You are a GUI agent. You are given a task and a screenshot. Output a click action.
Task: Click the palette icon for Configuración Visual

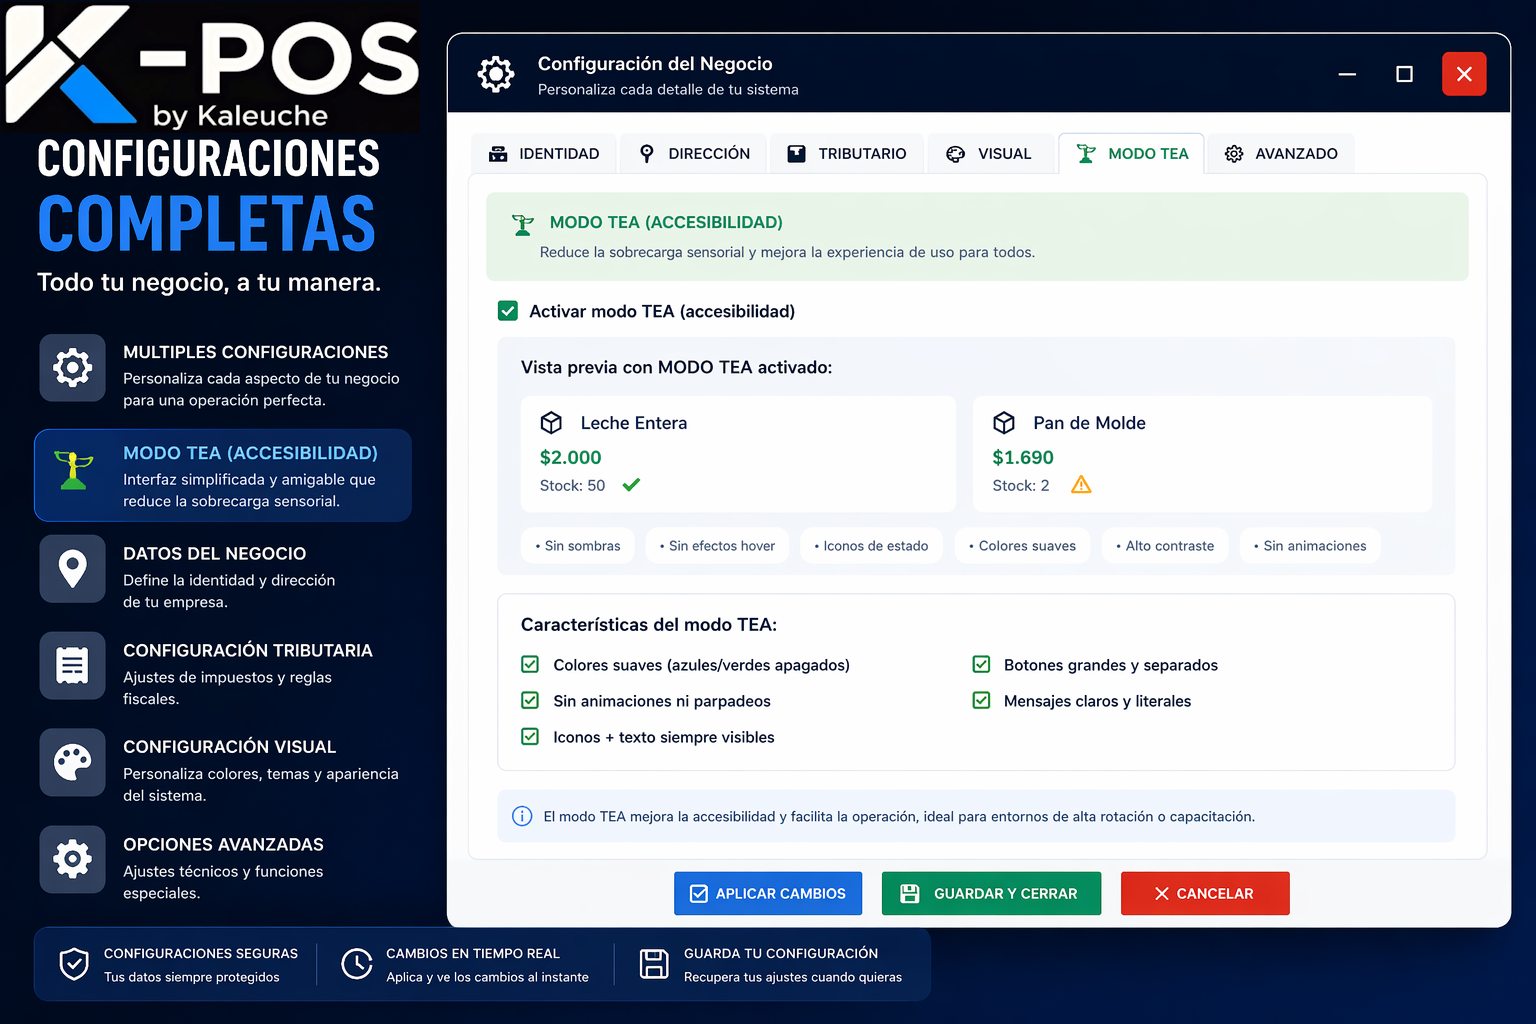point(72,762)
